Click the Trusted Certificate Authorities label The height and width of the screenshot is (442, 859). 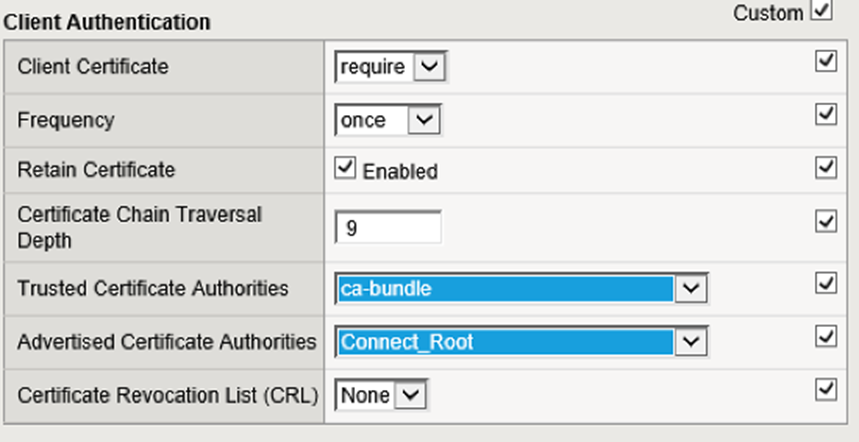[x=153, y=289]
